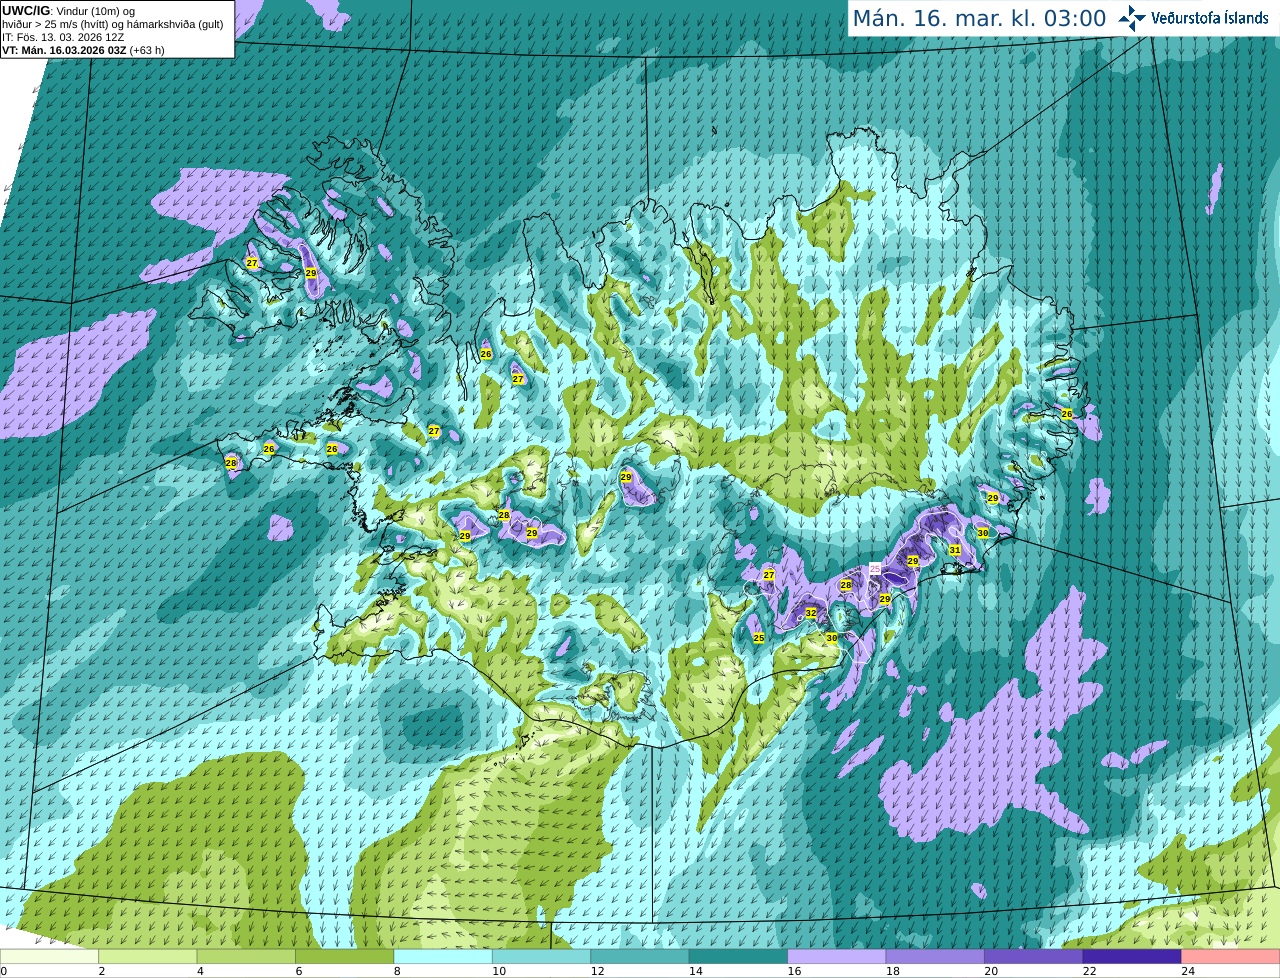Click the 4–6 green legend swatch

pyautogui.click(x=246, y=956)
